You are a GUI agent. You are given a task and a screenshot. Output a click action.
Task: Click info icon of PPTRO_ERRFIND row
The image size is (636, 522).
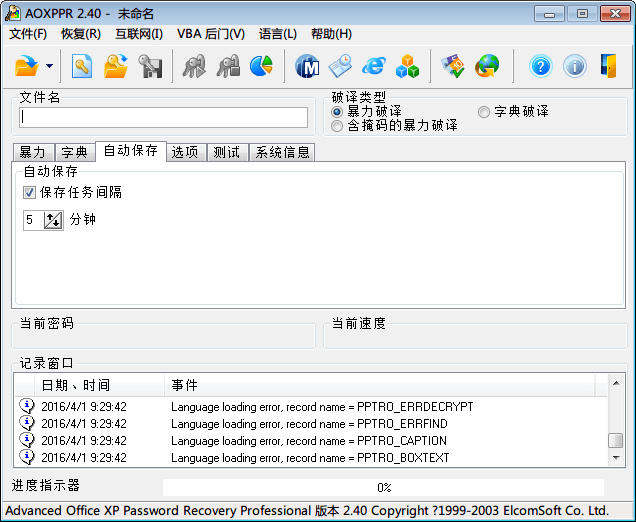27,423
